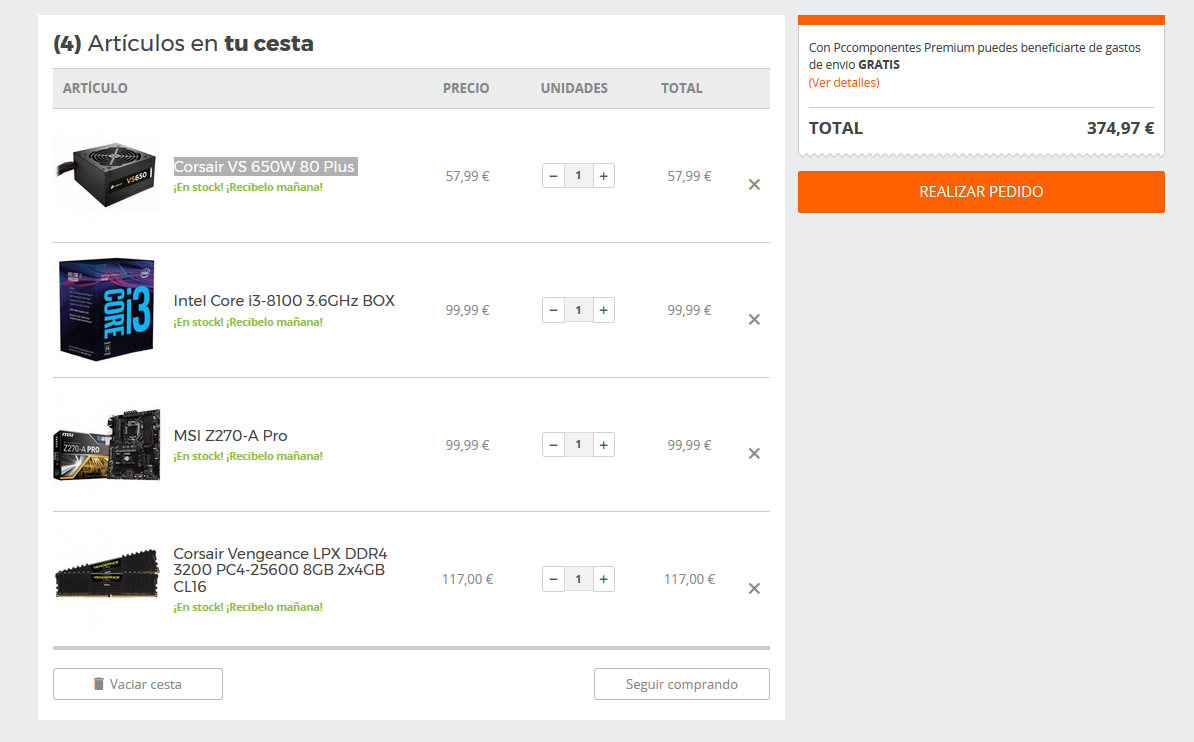
Task: Open the Corsair Vengeance LPX DDR4 product link
Action: tap(279, 570)
